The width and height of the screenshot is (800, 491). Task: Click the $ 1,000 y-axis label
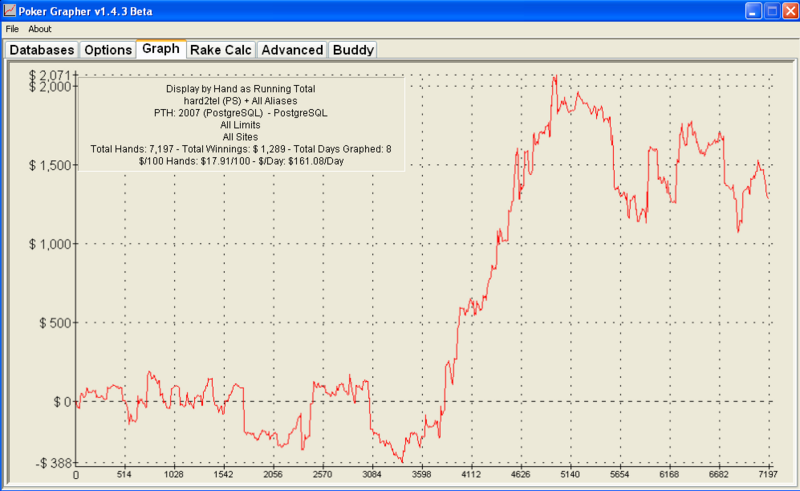coord(51,244)
